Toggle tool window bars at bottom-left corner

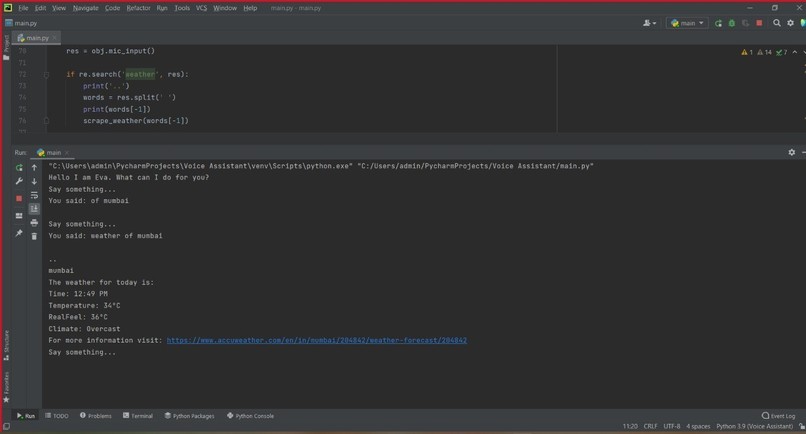[x=6, y=426]
